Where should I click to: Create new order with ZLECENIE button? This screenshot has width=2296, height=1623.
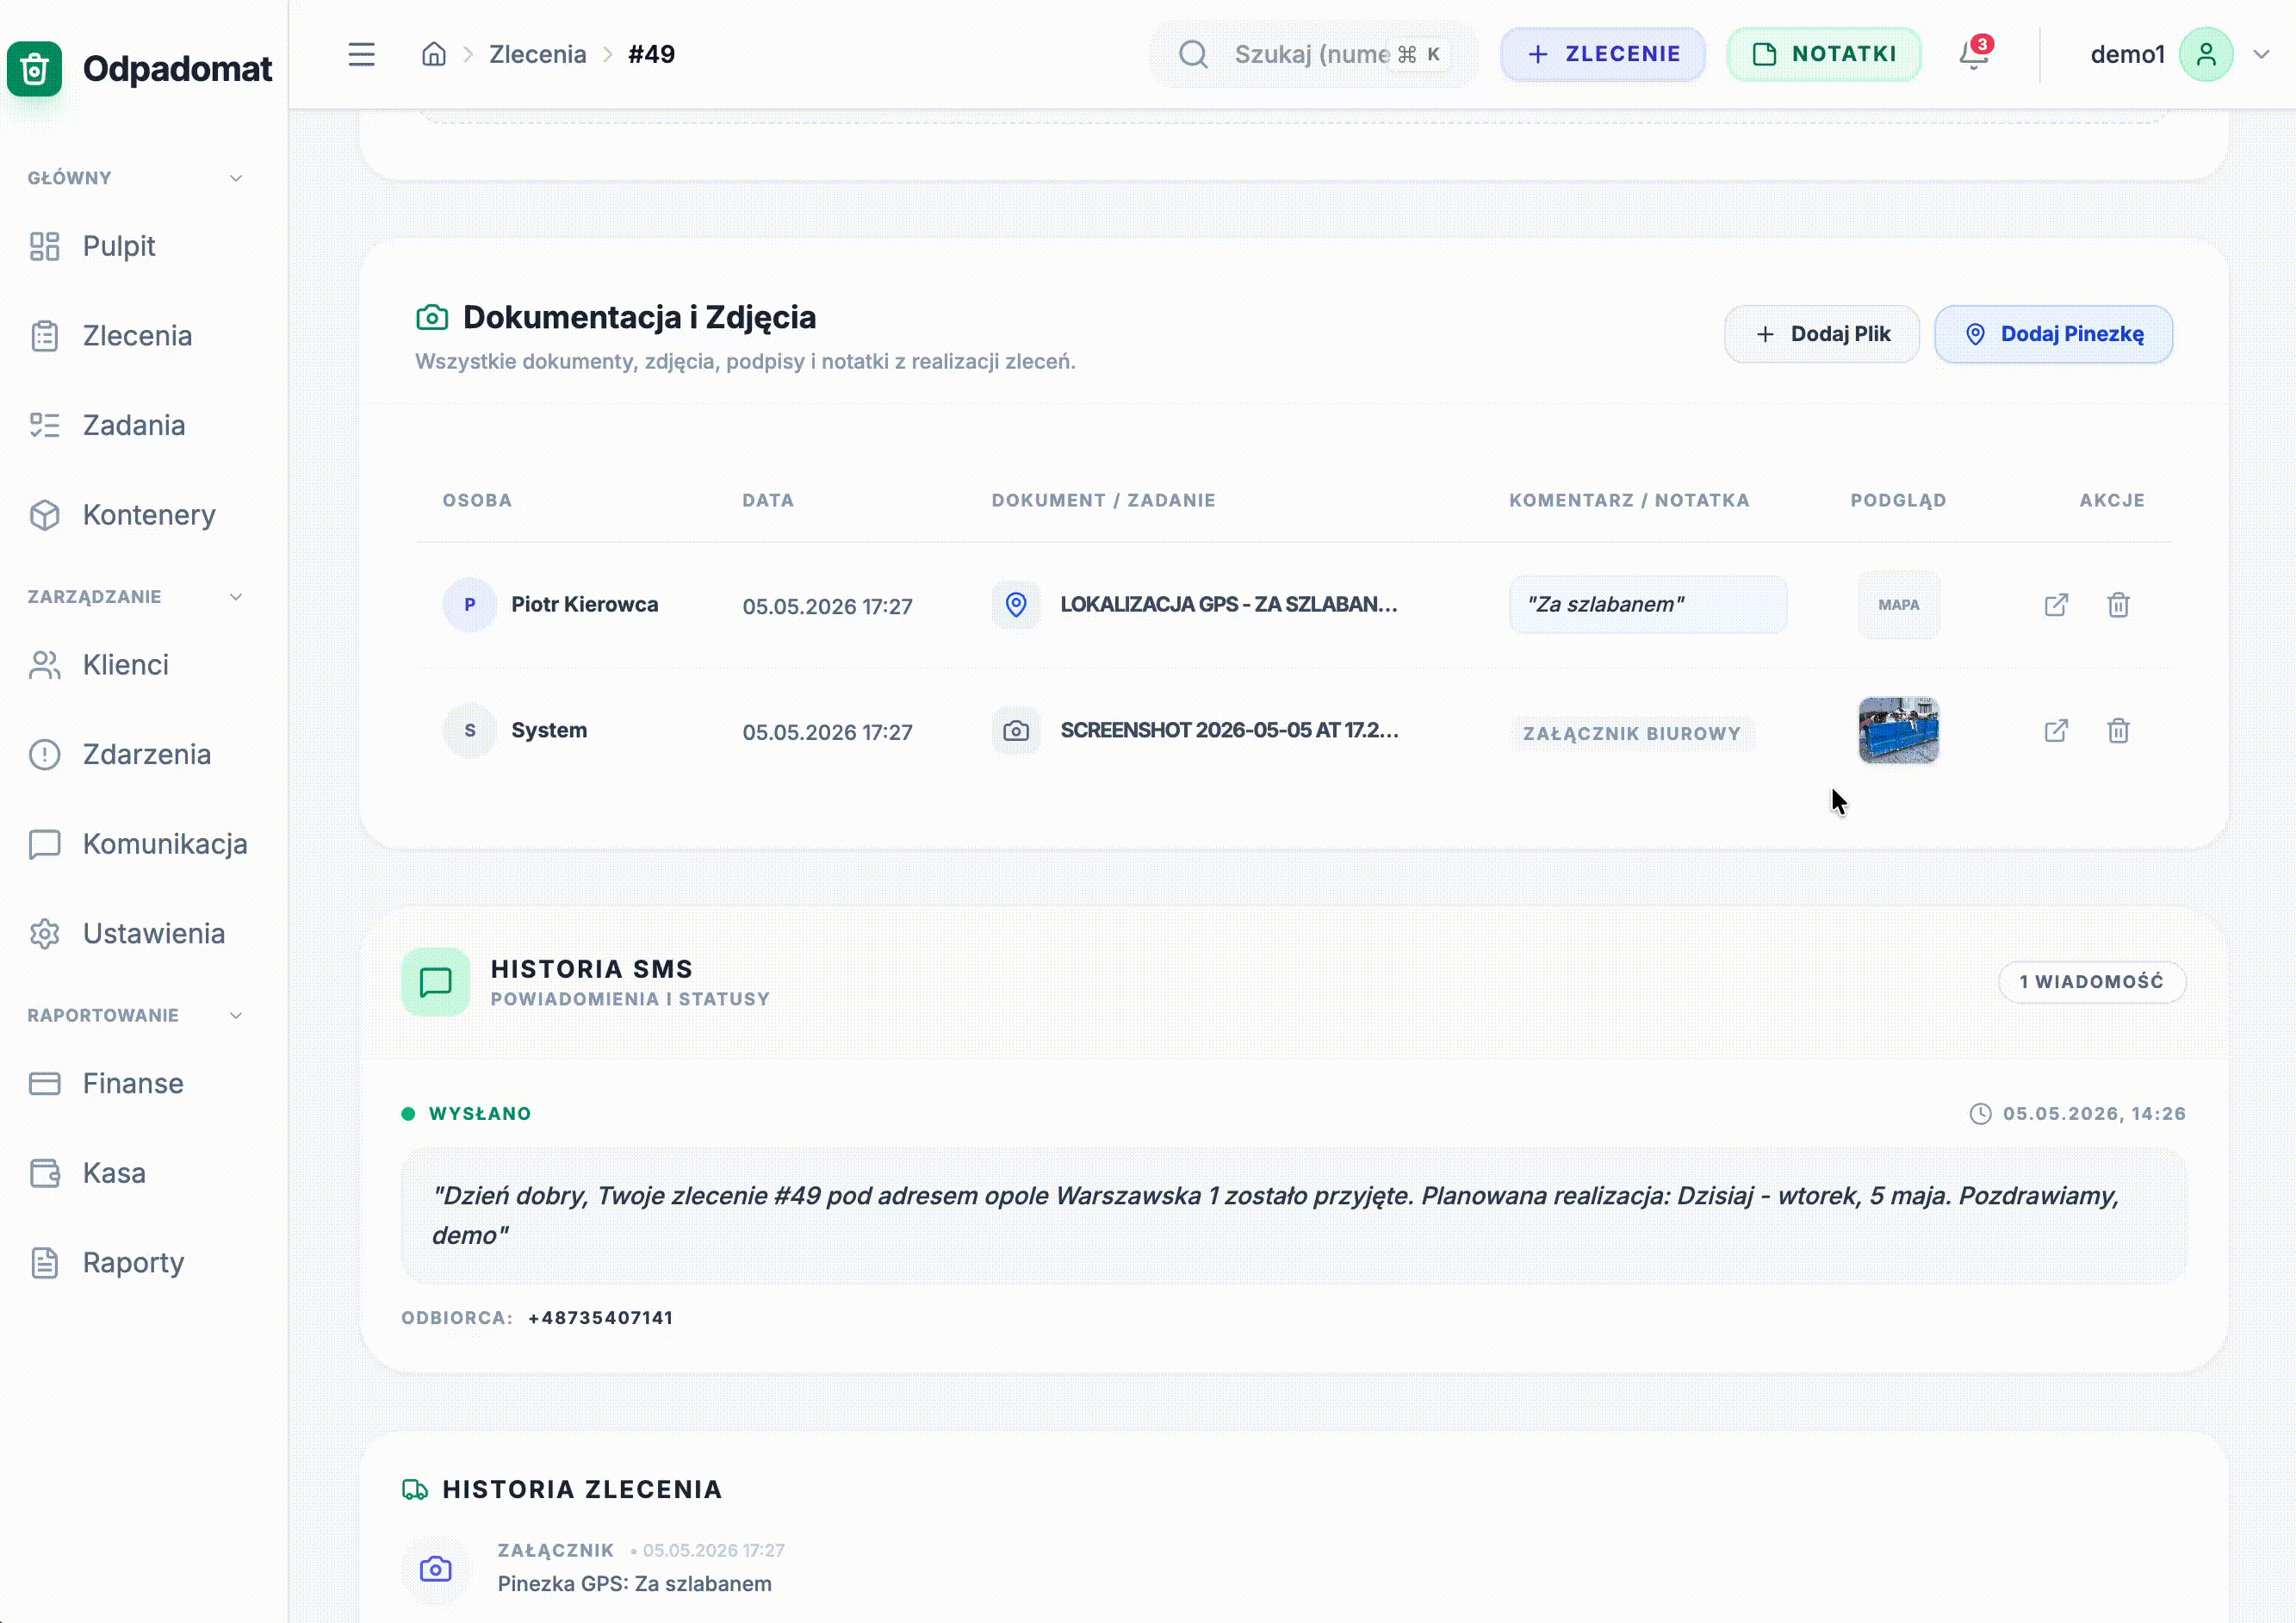click(x=1602, y=54)
